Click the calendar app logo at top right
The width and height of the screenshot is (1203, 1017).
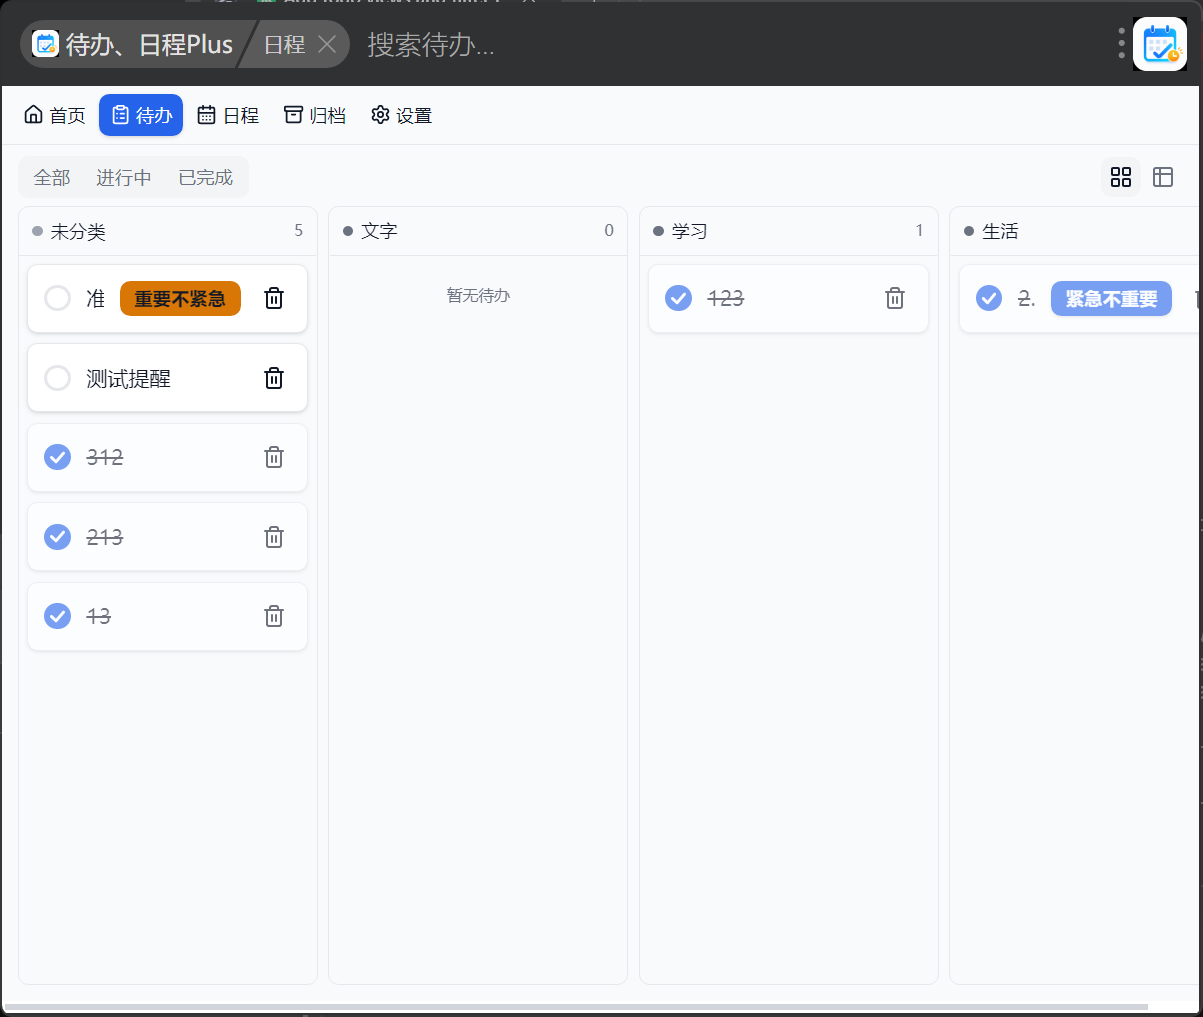tap(1160, 44)
